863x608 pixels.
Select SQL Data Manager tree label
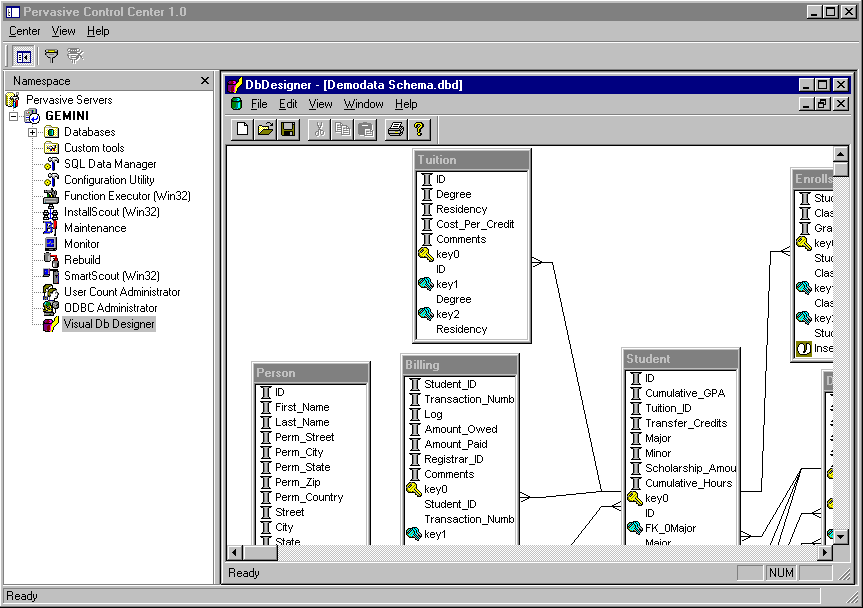pyautogui.click(x=110, y=164)
